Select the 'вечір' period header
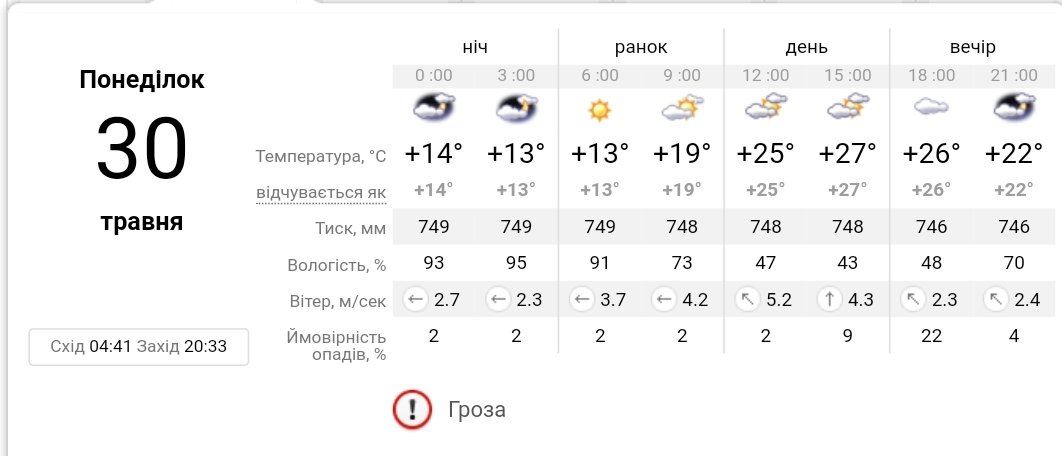This screenshot has height=456, width=1062. (972, 47)
